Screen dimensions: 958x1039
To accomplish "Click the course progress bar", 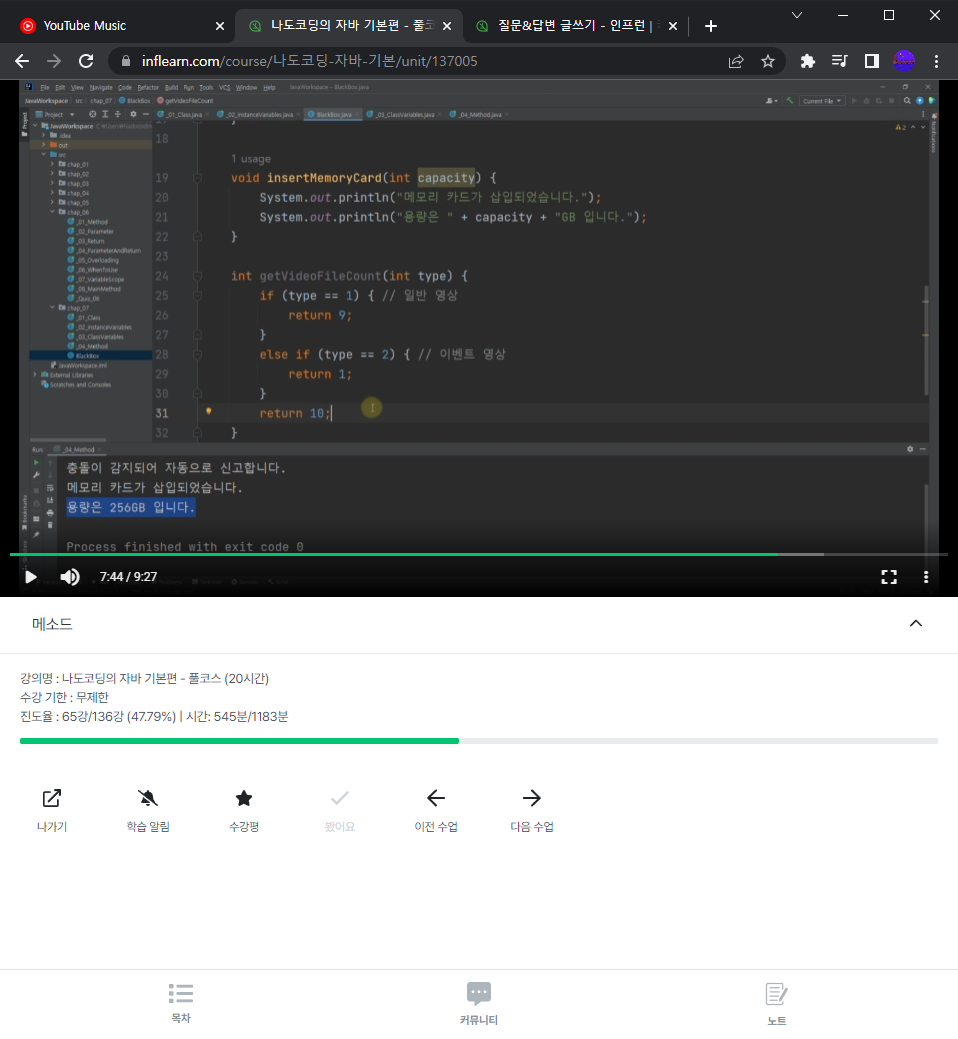I will 478,741.
